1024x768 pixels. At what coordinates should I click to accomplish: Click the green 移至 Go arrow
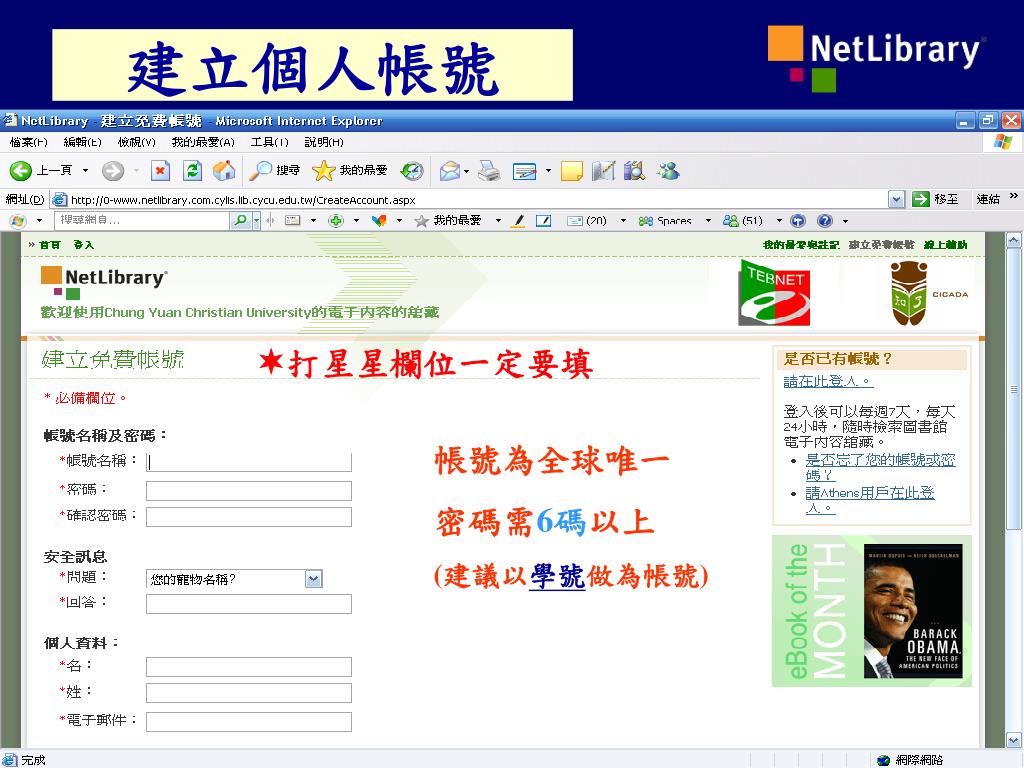(x=920, y=199)
